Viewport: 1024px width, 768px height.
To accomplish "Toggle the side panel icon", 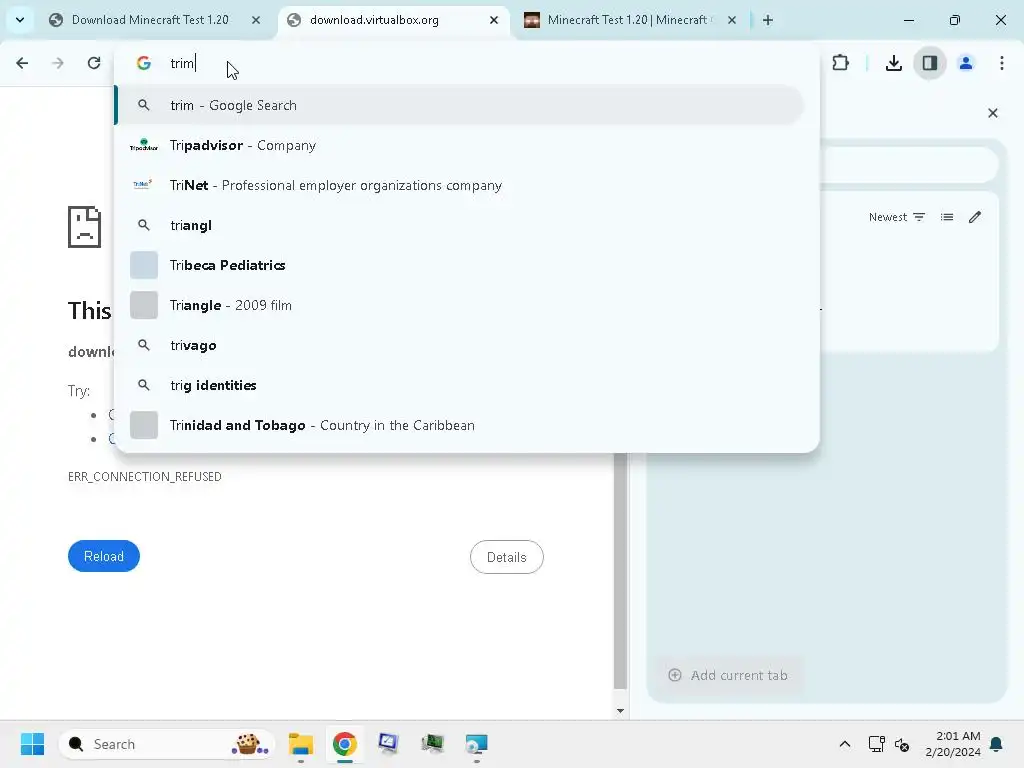I will tap(930, 63).
